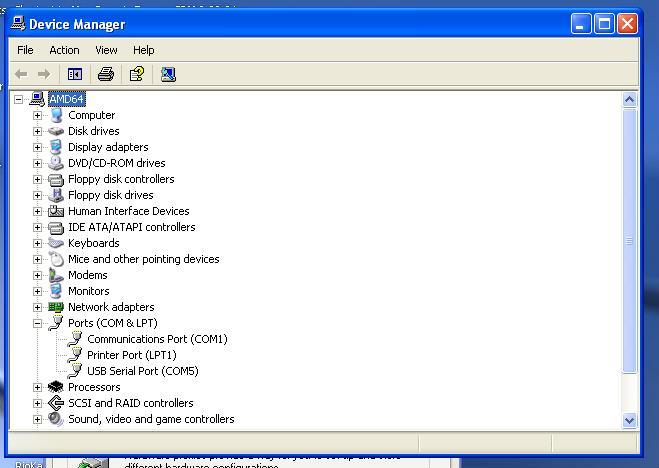This screenshot has width=659, height=468.
Task: Expand the Disk drives node
Action: pos(37,131)
